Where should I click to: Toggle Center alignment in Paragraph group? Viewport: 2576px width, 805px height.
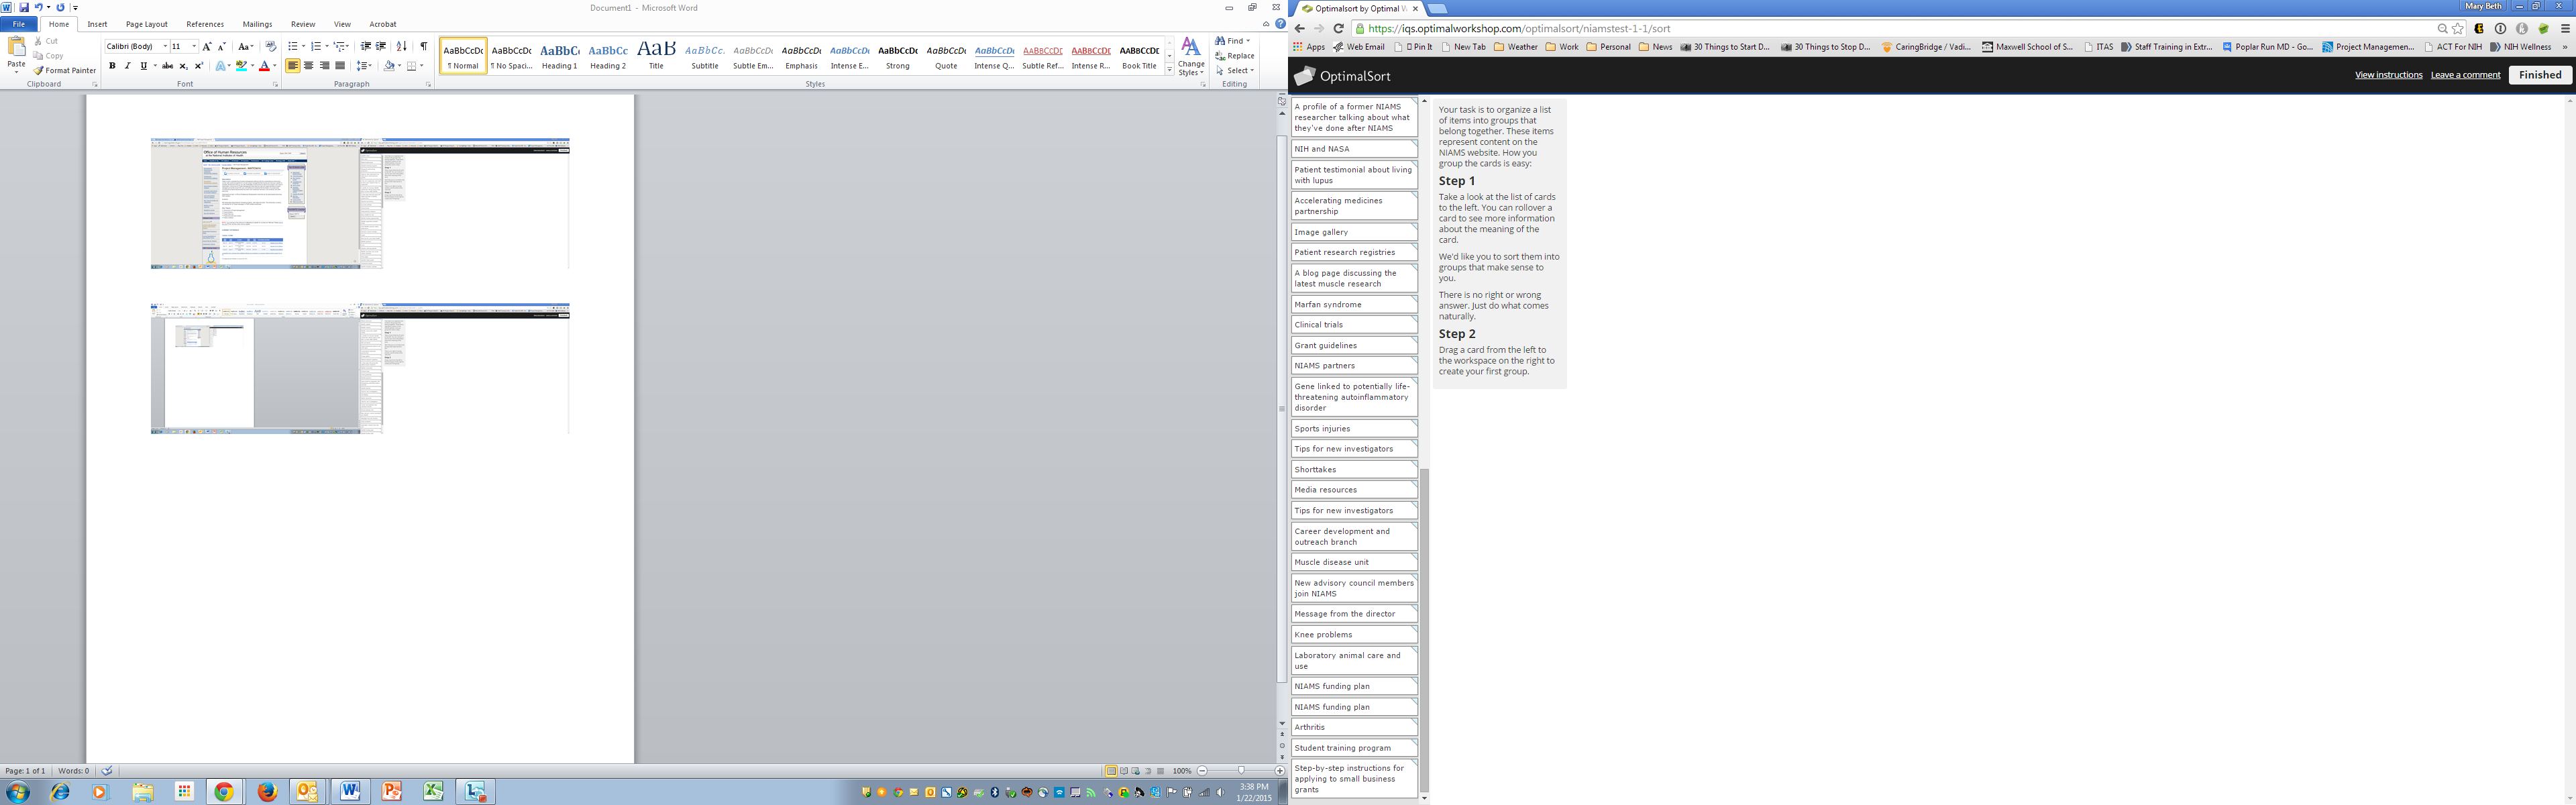point(308,66)
